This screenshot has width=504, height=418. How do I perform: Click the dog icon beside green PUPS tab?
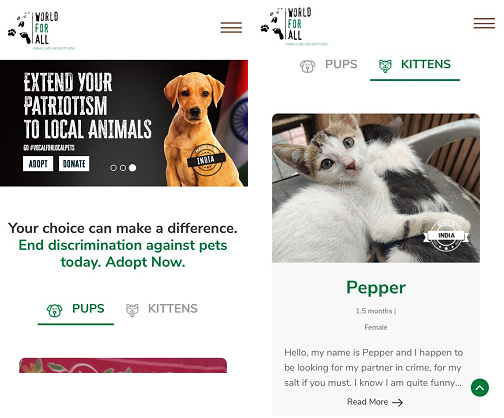pos(54,310)
